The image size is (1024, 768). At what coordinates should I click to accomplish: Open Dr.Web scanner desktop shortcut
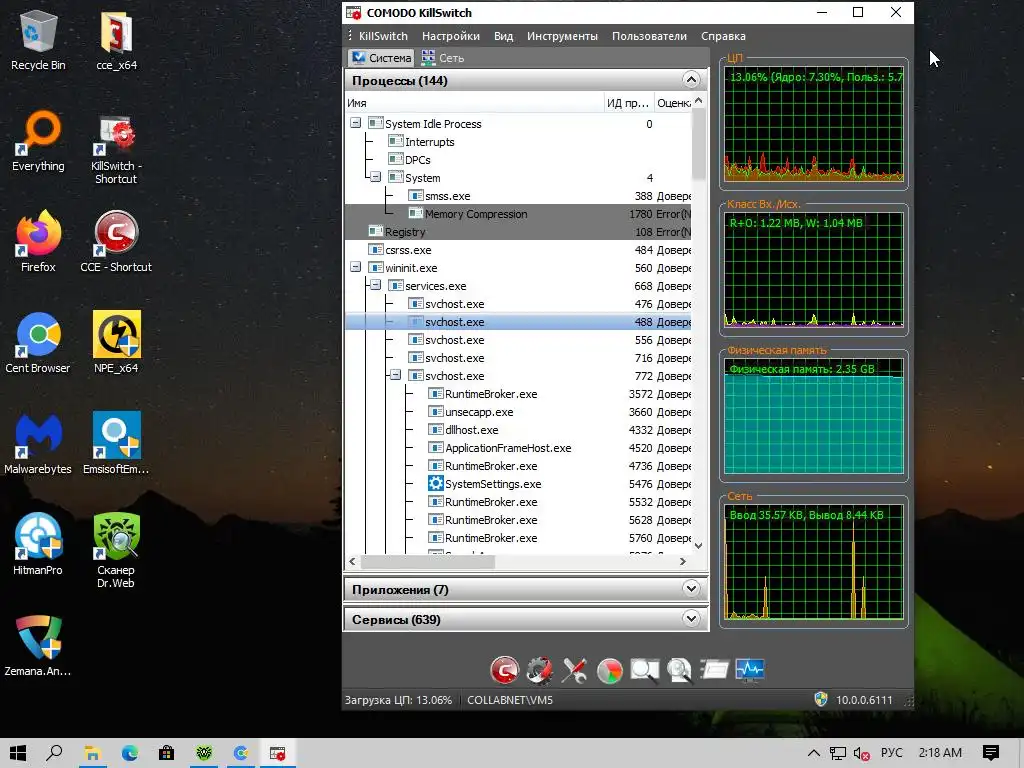click(116, 551)
